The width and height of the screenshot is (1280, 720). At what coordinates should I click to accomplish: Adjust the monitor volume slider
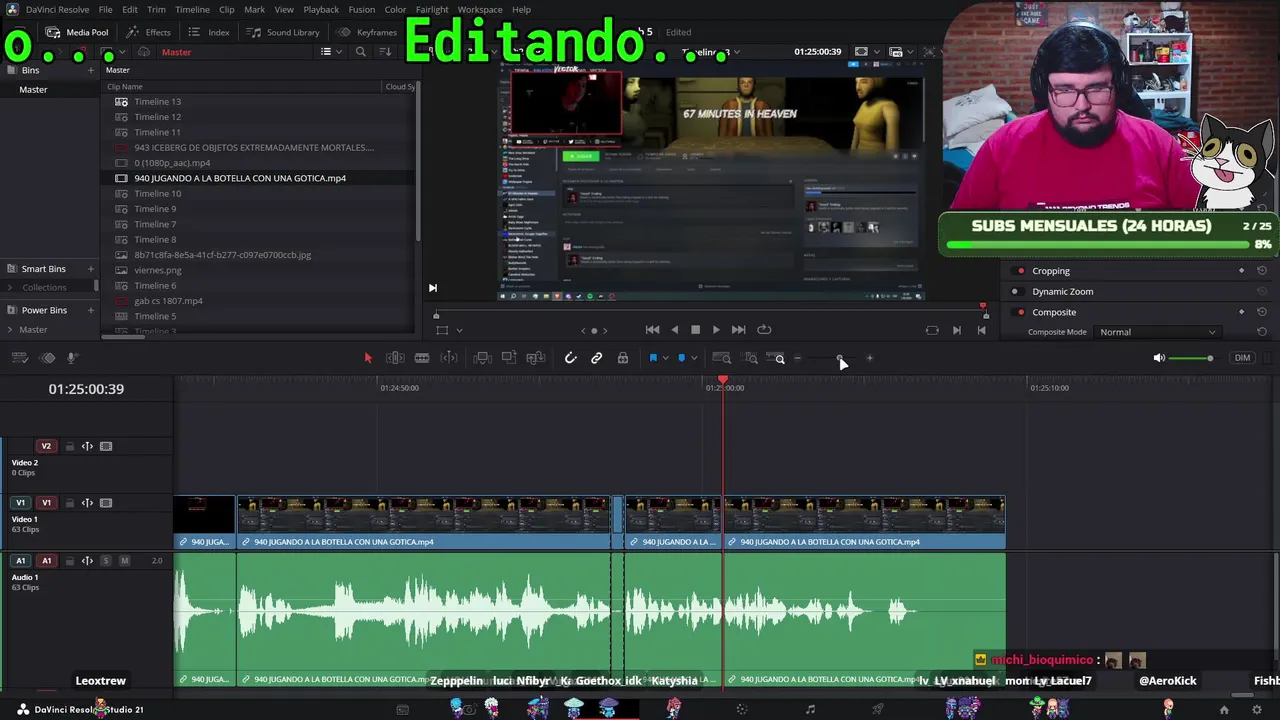coord(1191,358)
